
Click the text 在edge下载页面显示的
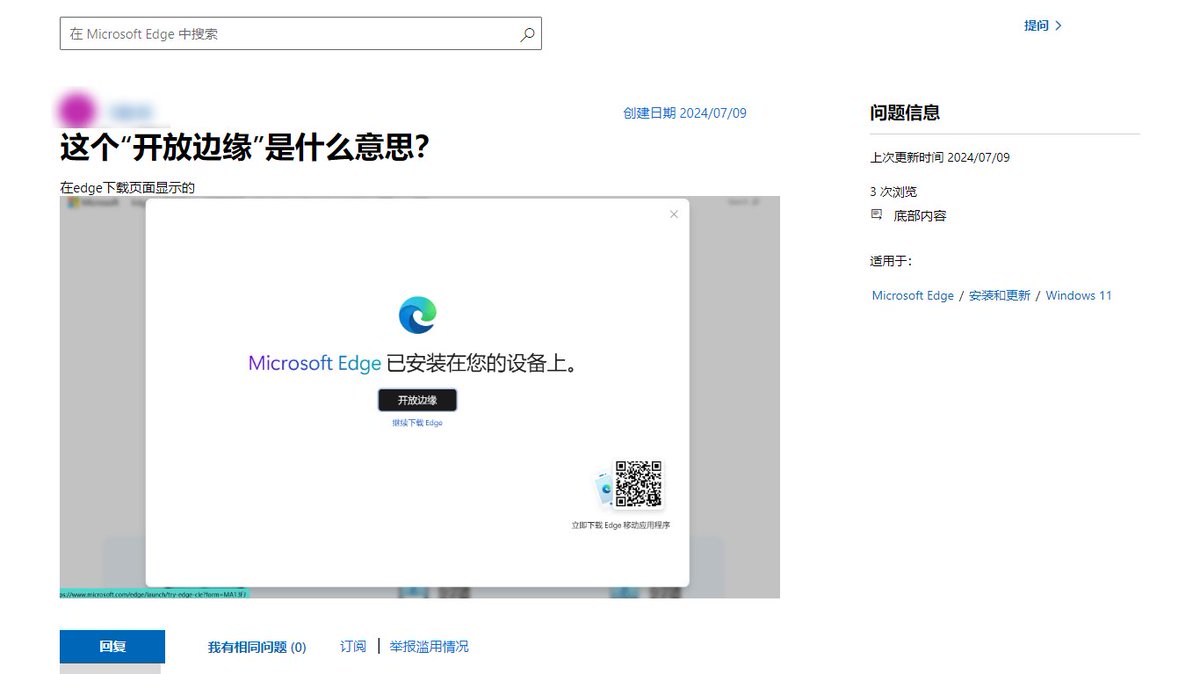pyautogui.click(x=127, y=187)
